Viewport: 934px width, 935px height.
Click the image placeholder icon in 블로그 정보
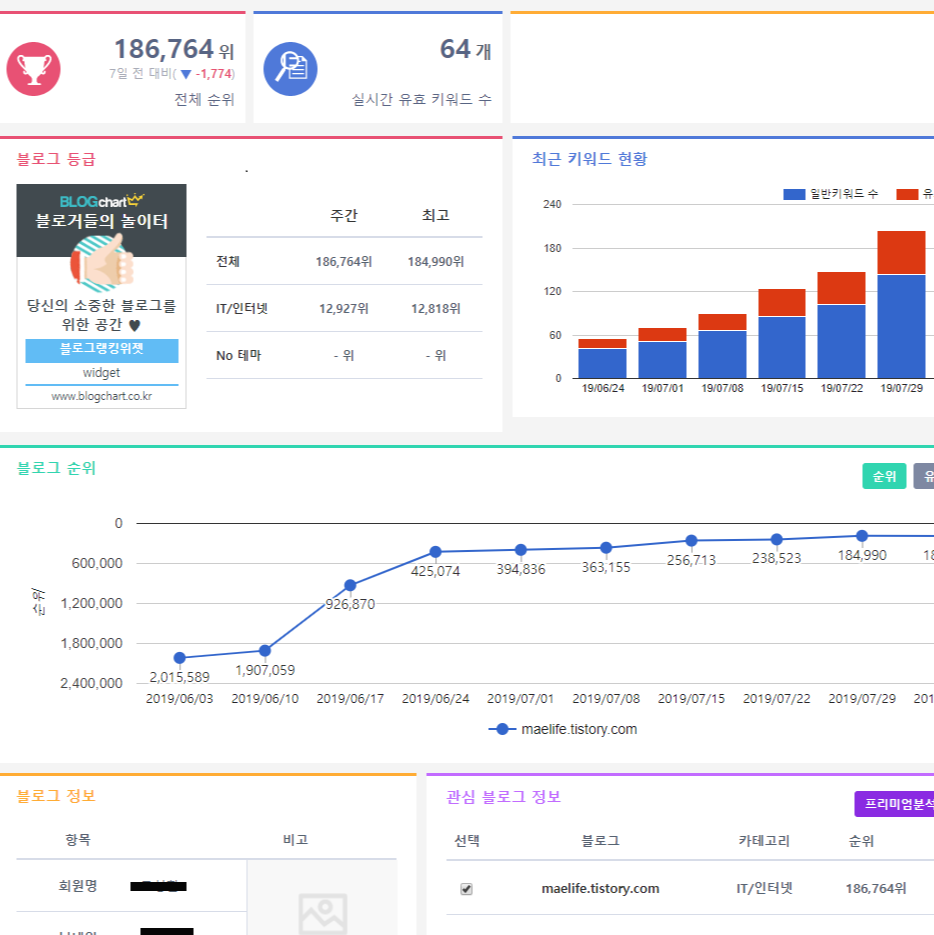click(x=323, y=914)
